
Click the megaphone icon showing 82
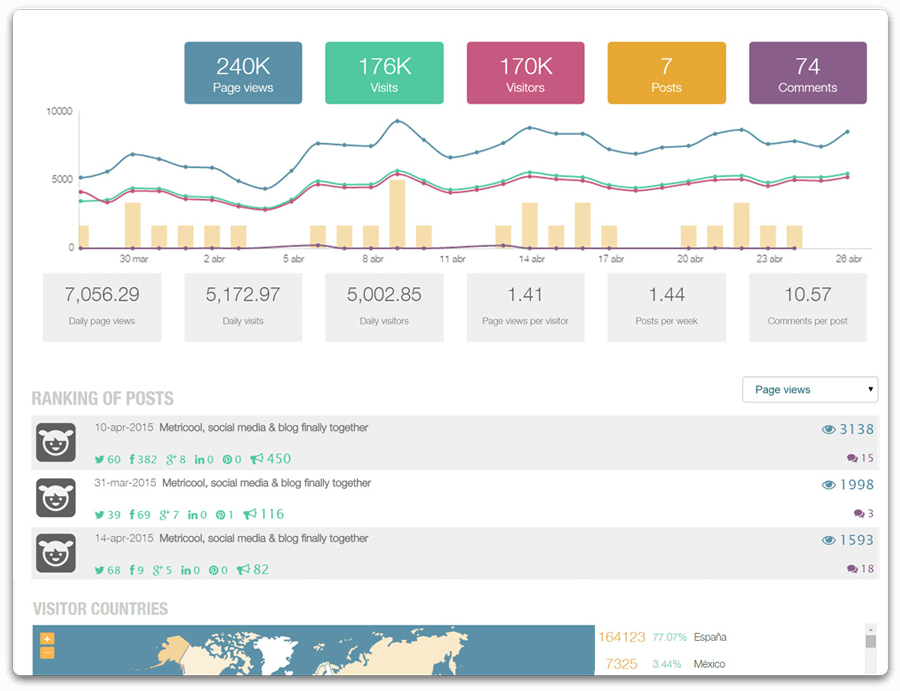click(243, 569)
